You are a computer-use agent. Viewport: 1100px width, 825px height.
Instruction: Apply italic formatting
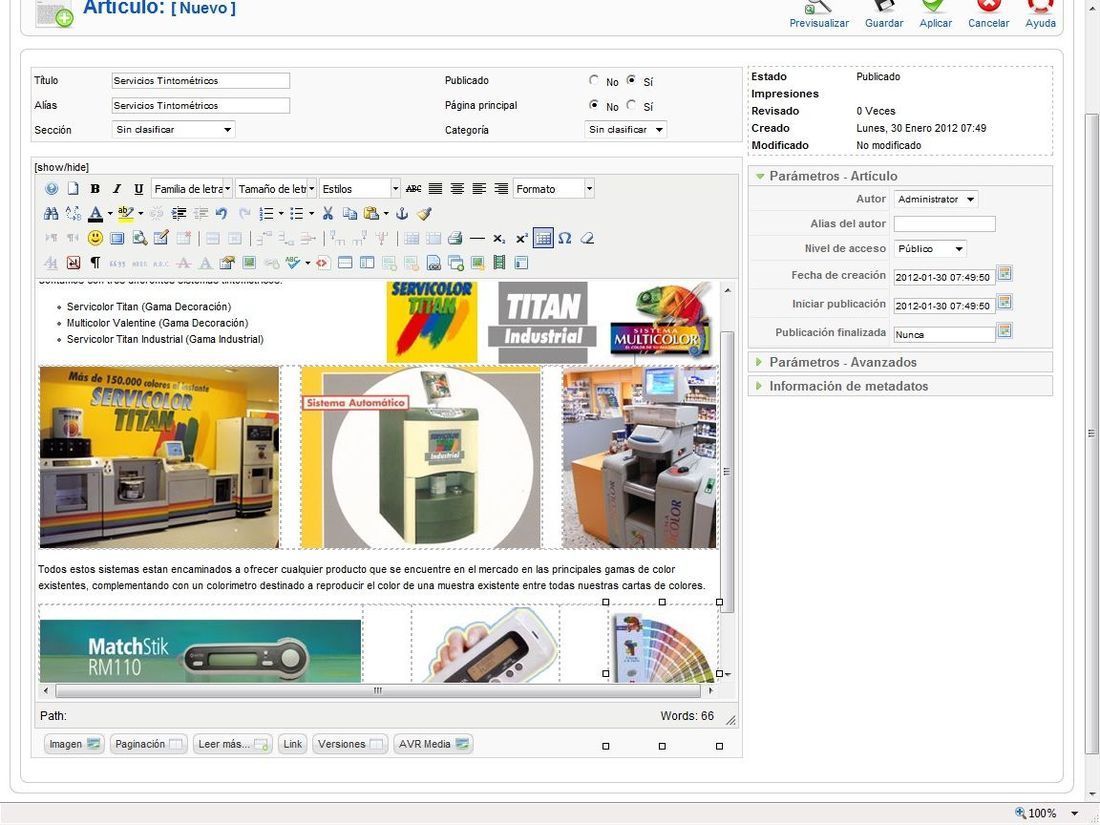click(x=116, y=189)
